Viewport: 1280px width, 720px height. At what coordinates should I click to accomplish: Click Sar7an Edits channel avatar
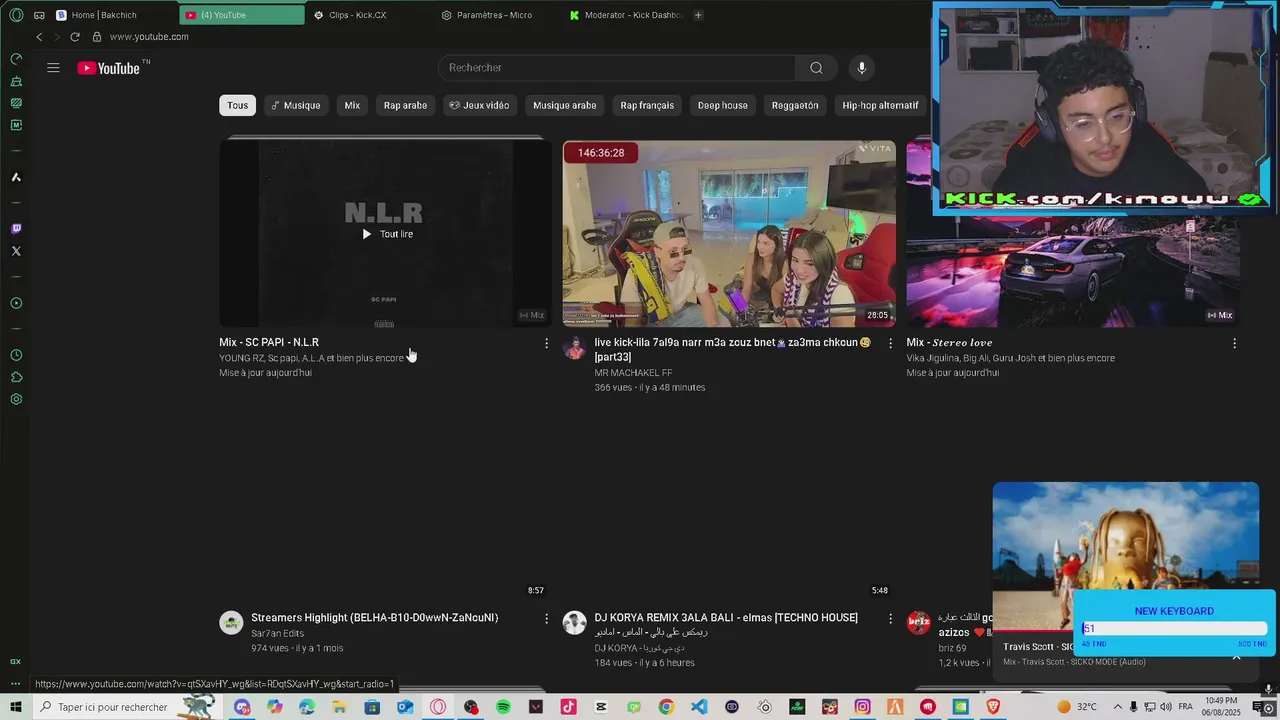231,623
